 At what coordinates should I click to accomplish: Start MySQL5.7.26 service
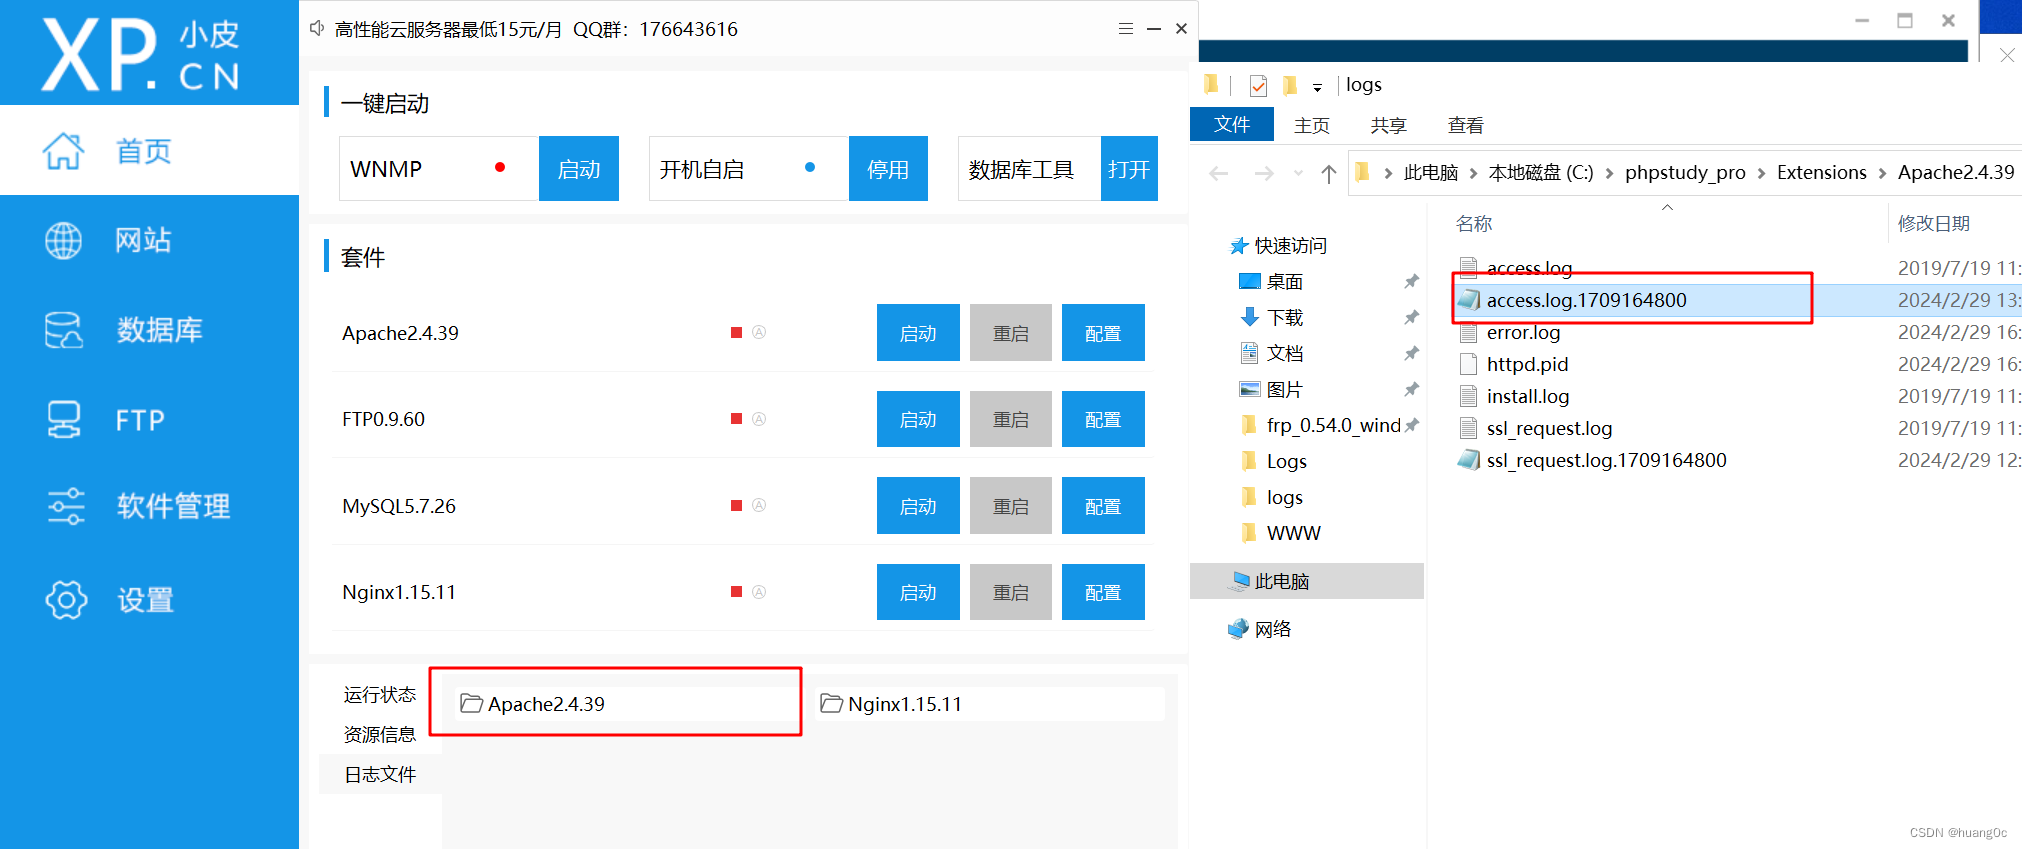[918, 506]
